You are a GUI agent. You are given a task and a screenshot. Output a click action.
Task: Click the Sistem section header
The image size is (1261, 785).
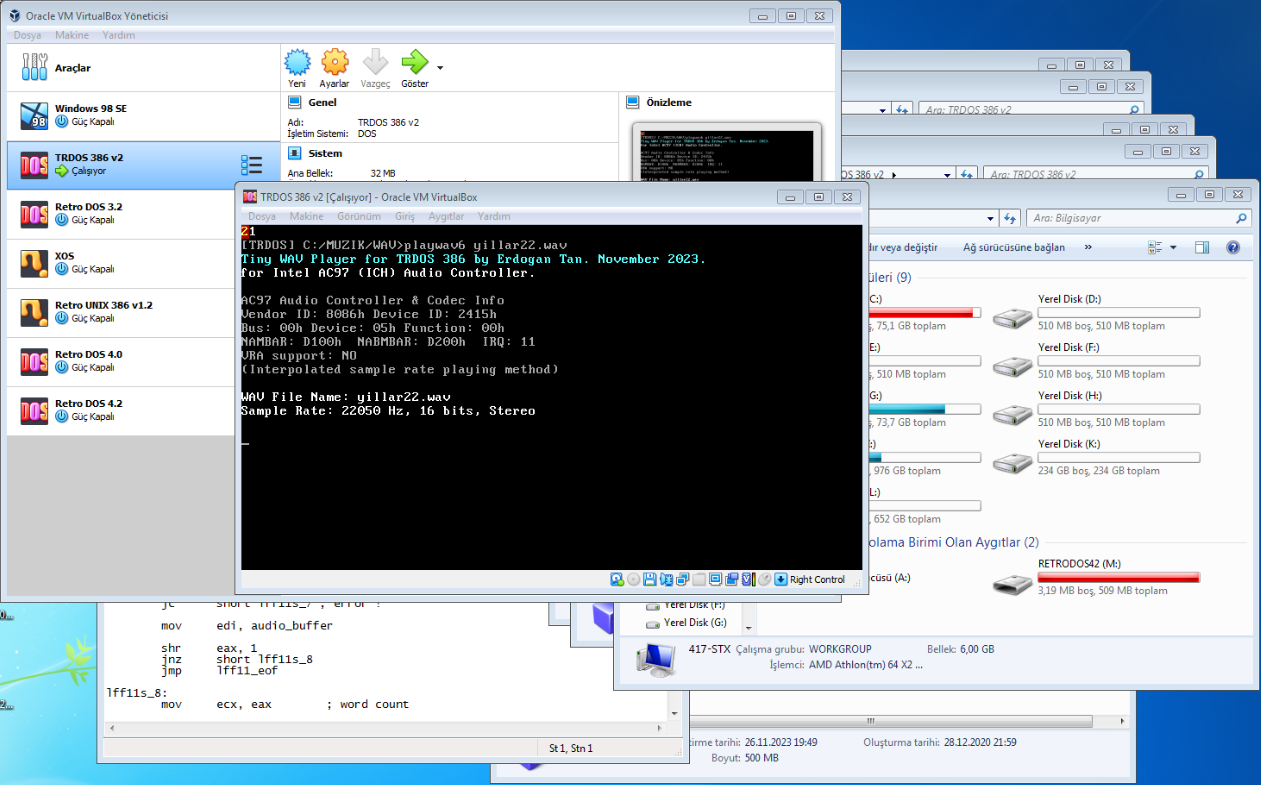(x=325, y=153)
